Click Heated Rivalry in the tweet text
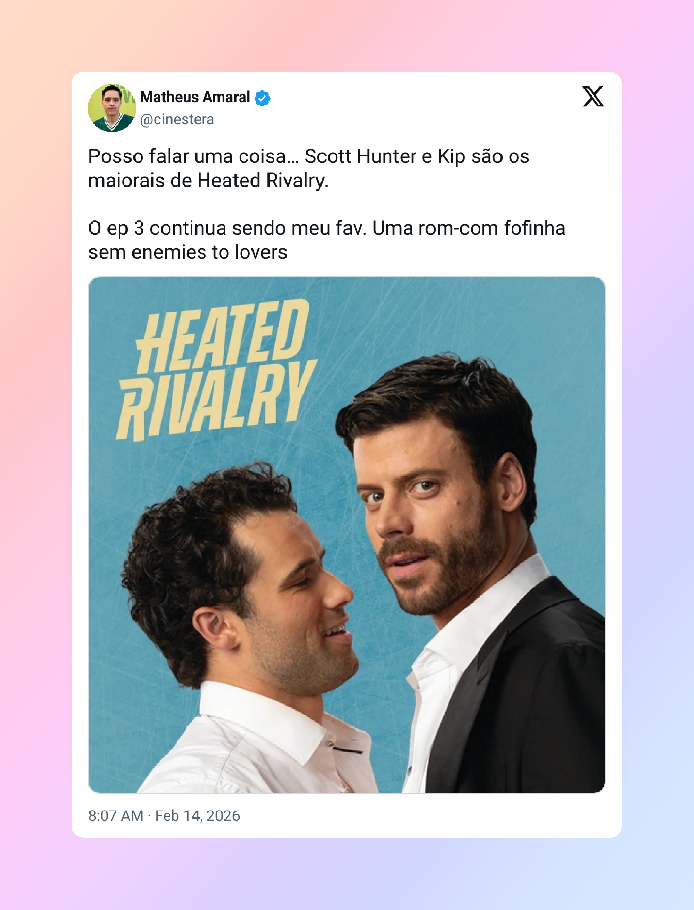 pos(263,180)
